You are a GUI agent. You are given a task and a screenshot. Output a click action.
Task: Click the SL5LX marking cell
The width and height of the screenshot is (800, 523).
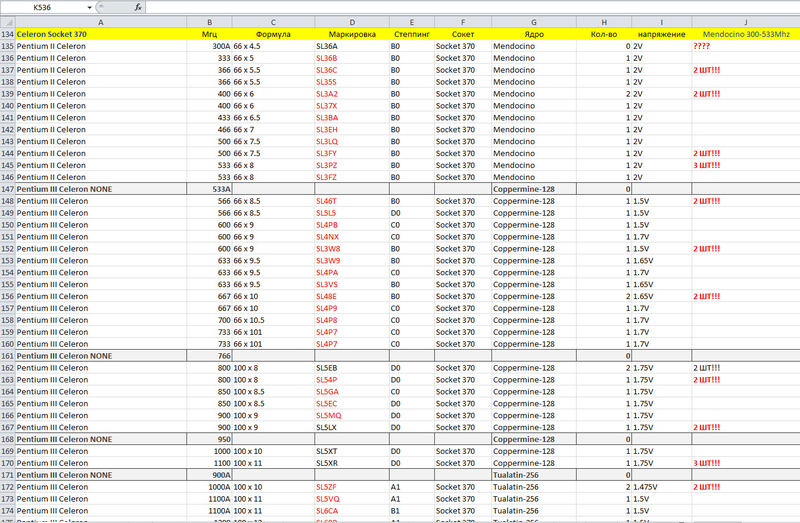[352, 428]
